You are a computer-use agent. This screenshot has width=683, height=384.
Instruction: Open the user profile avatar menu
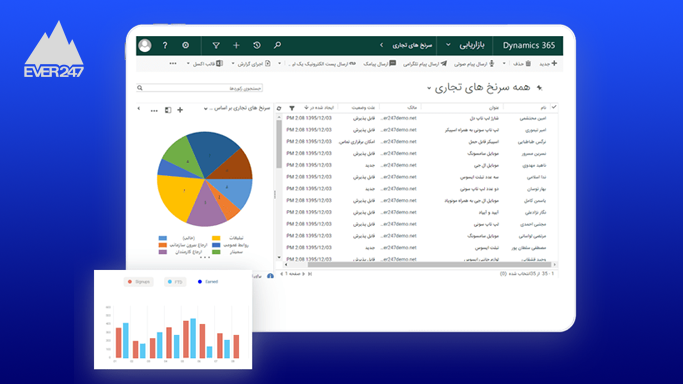coord(145,45)
